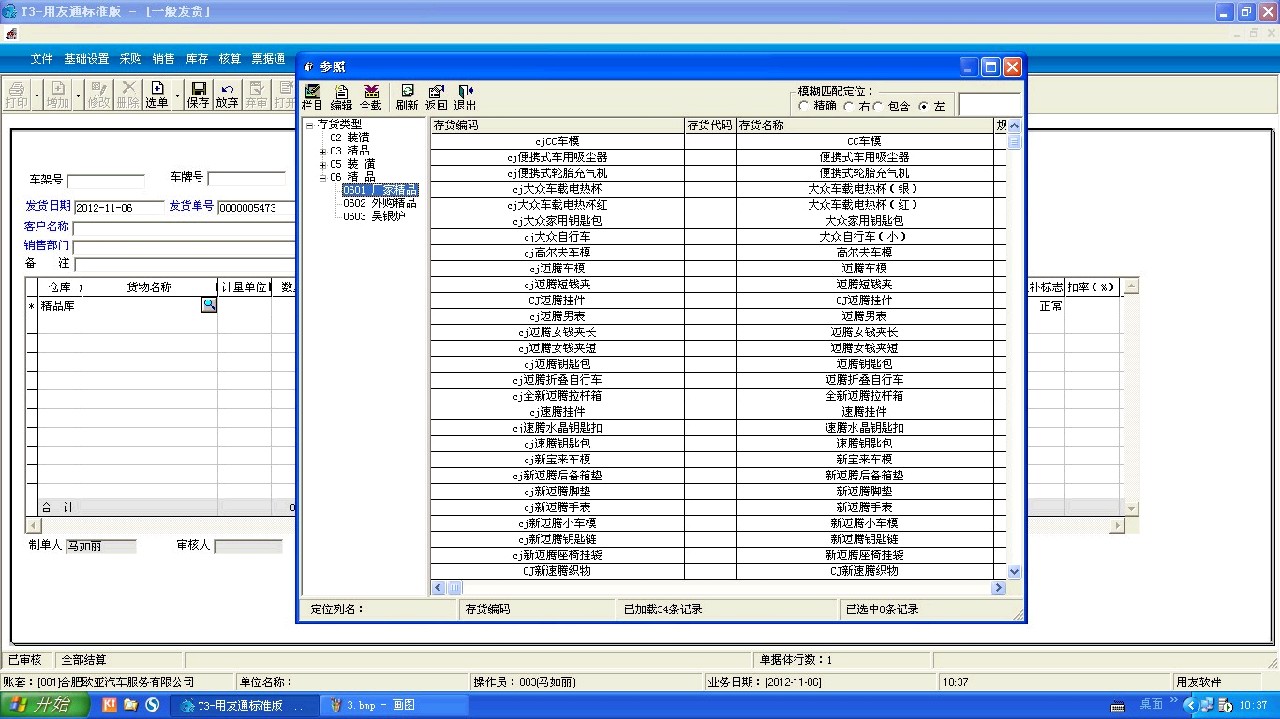Click the 编辑 (edit) icon in the 参照 dialog
Image resolution: width=1280 pixels, height=719 pixels.
(341, 97)
